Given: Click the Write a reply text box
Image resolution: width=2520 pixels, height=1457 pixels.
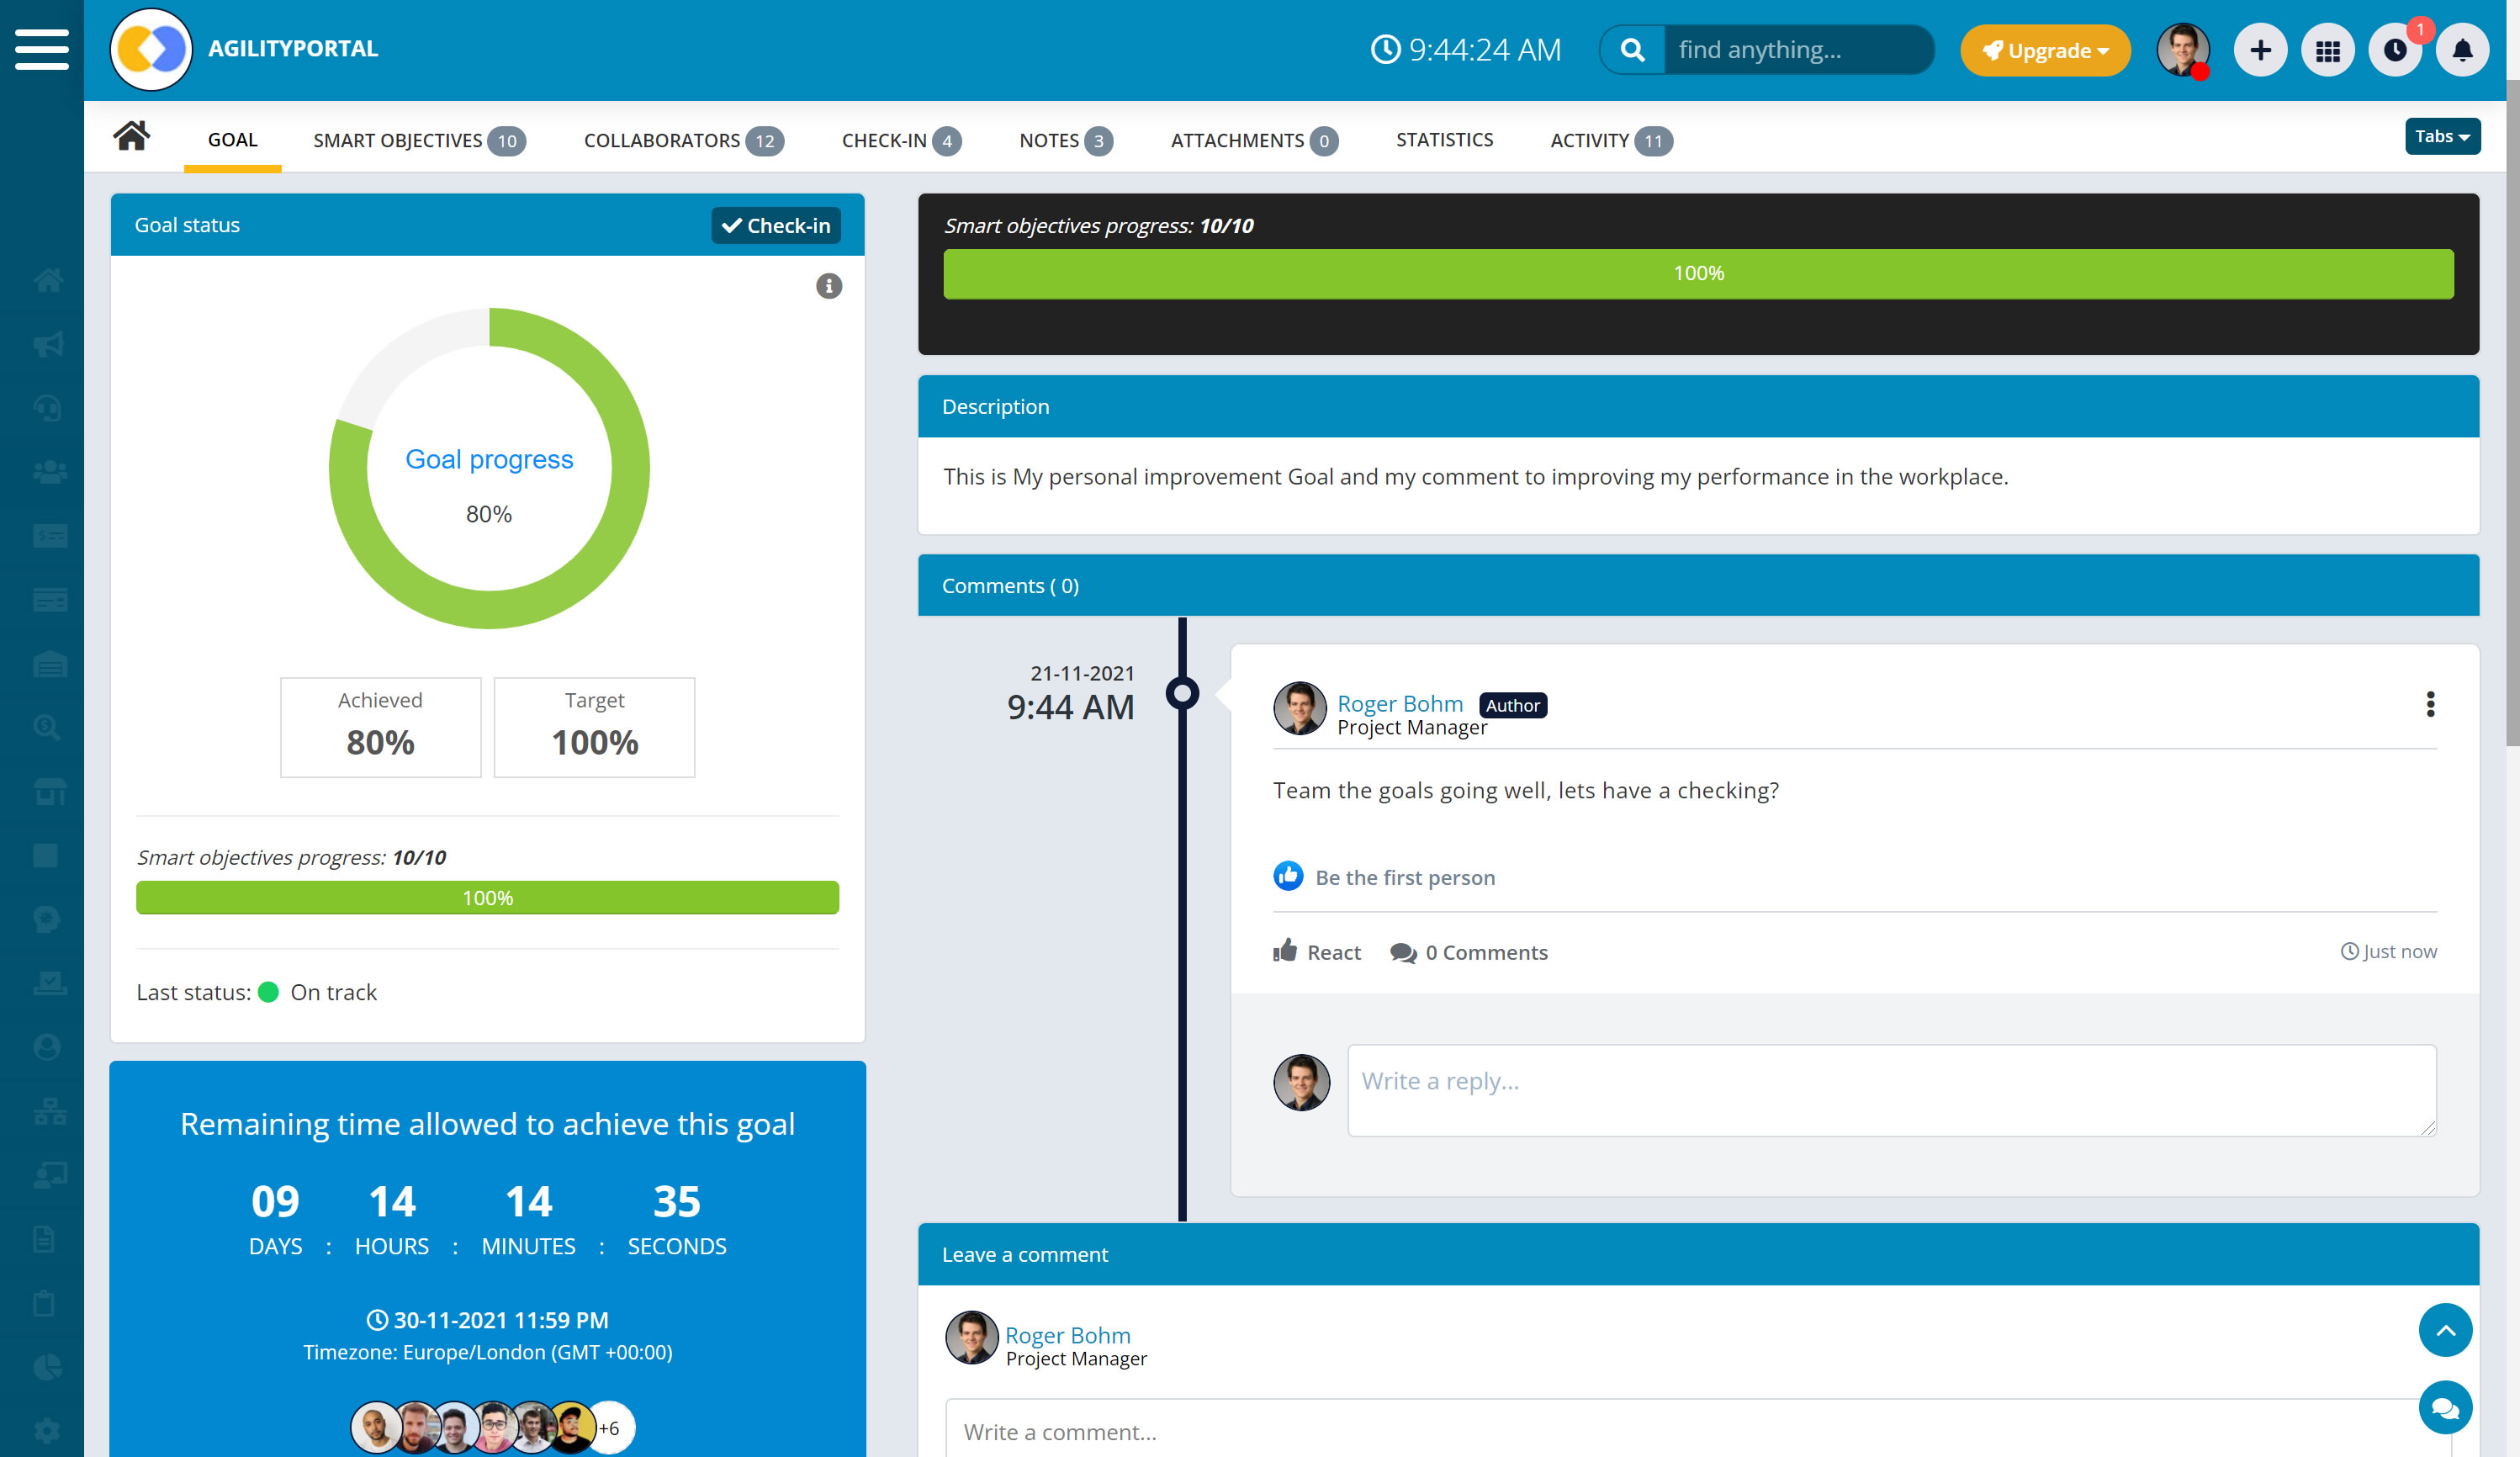Looking at the screenshot, I should tap(1890, 1089).
